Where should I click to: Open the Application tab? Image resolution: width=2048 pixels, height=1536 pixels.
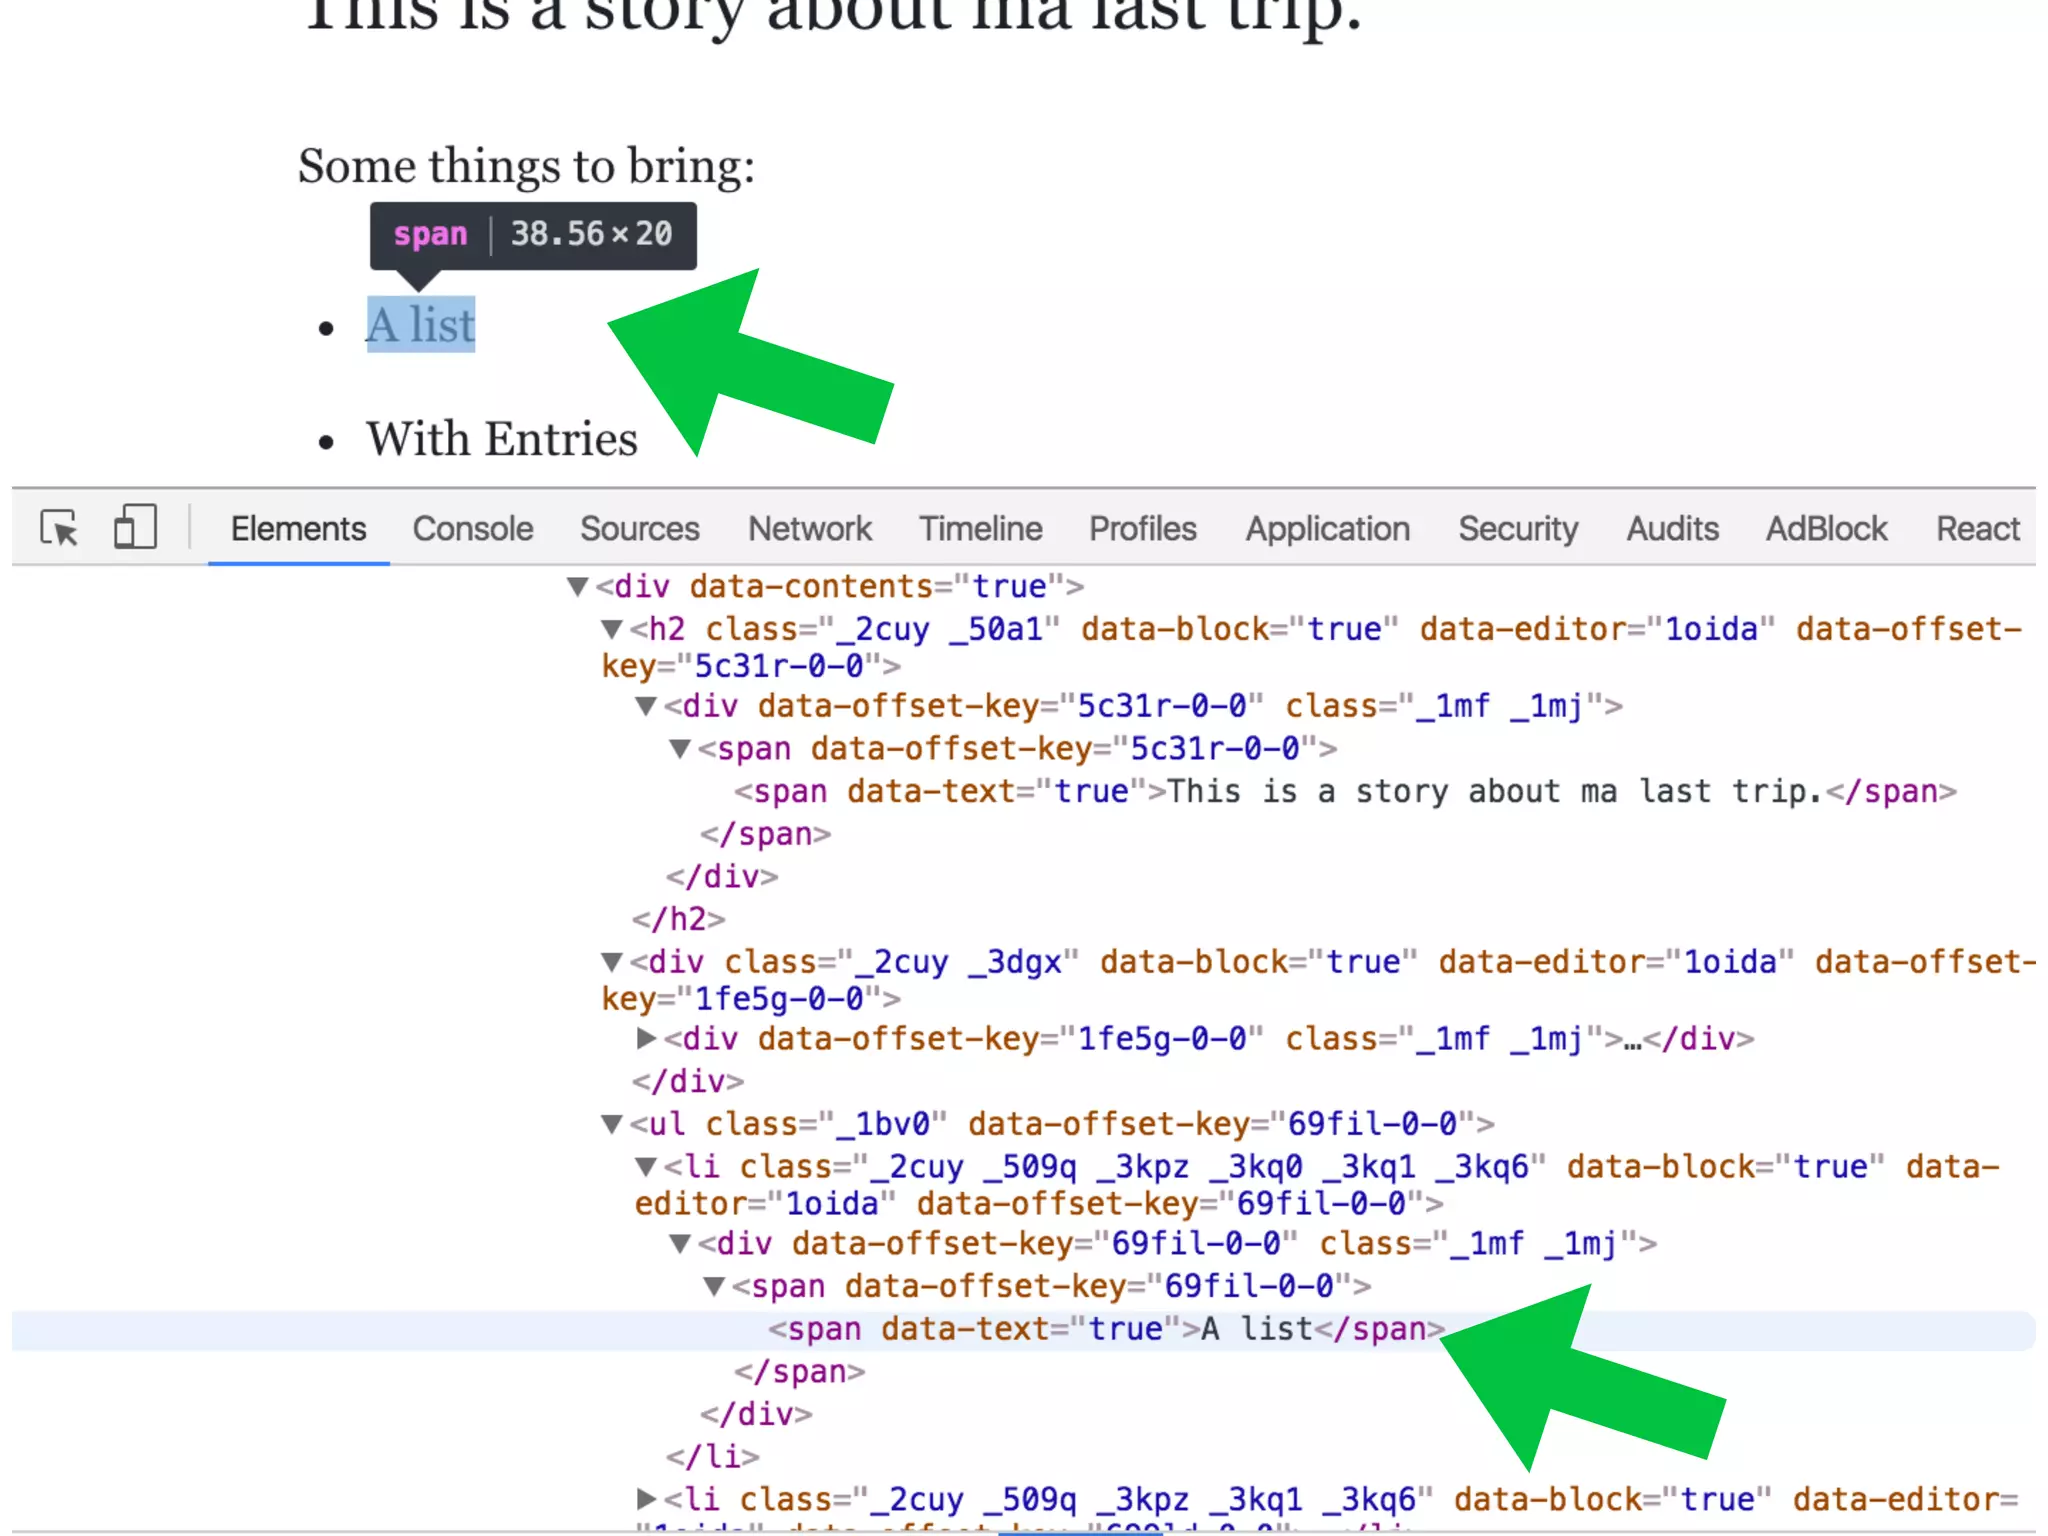click(1327, 529)
